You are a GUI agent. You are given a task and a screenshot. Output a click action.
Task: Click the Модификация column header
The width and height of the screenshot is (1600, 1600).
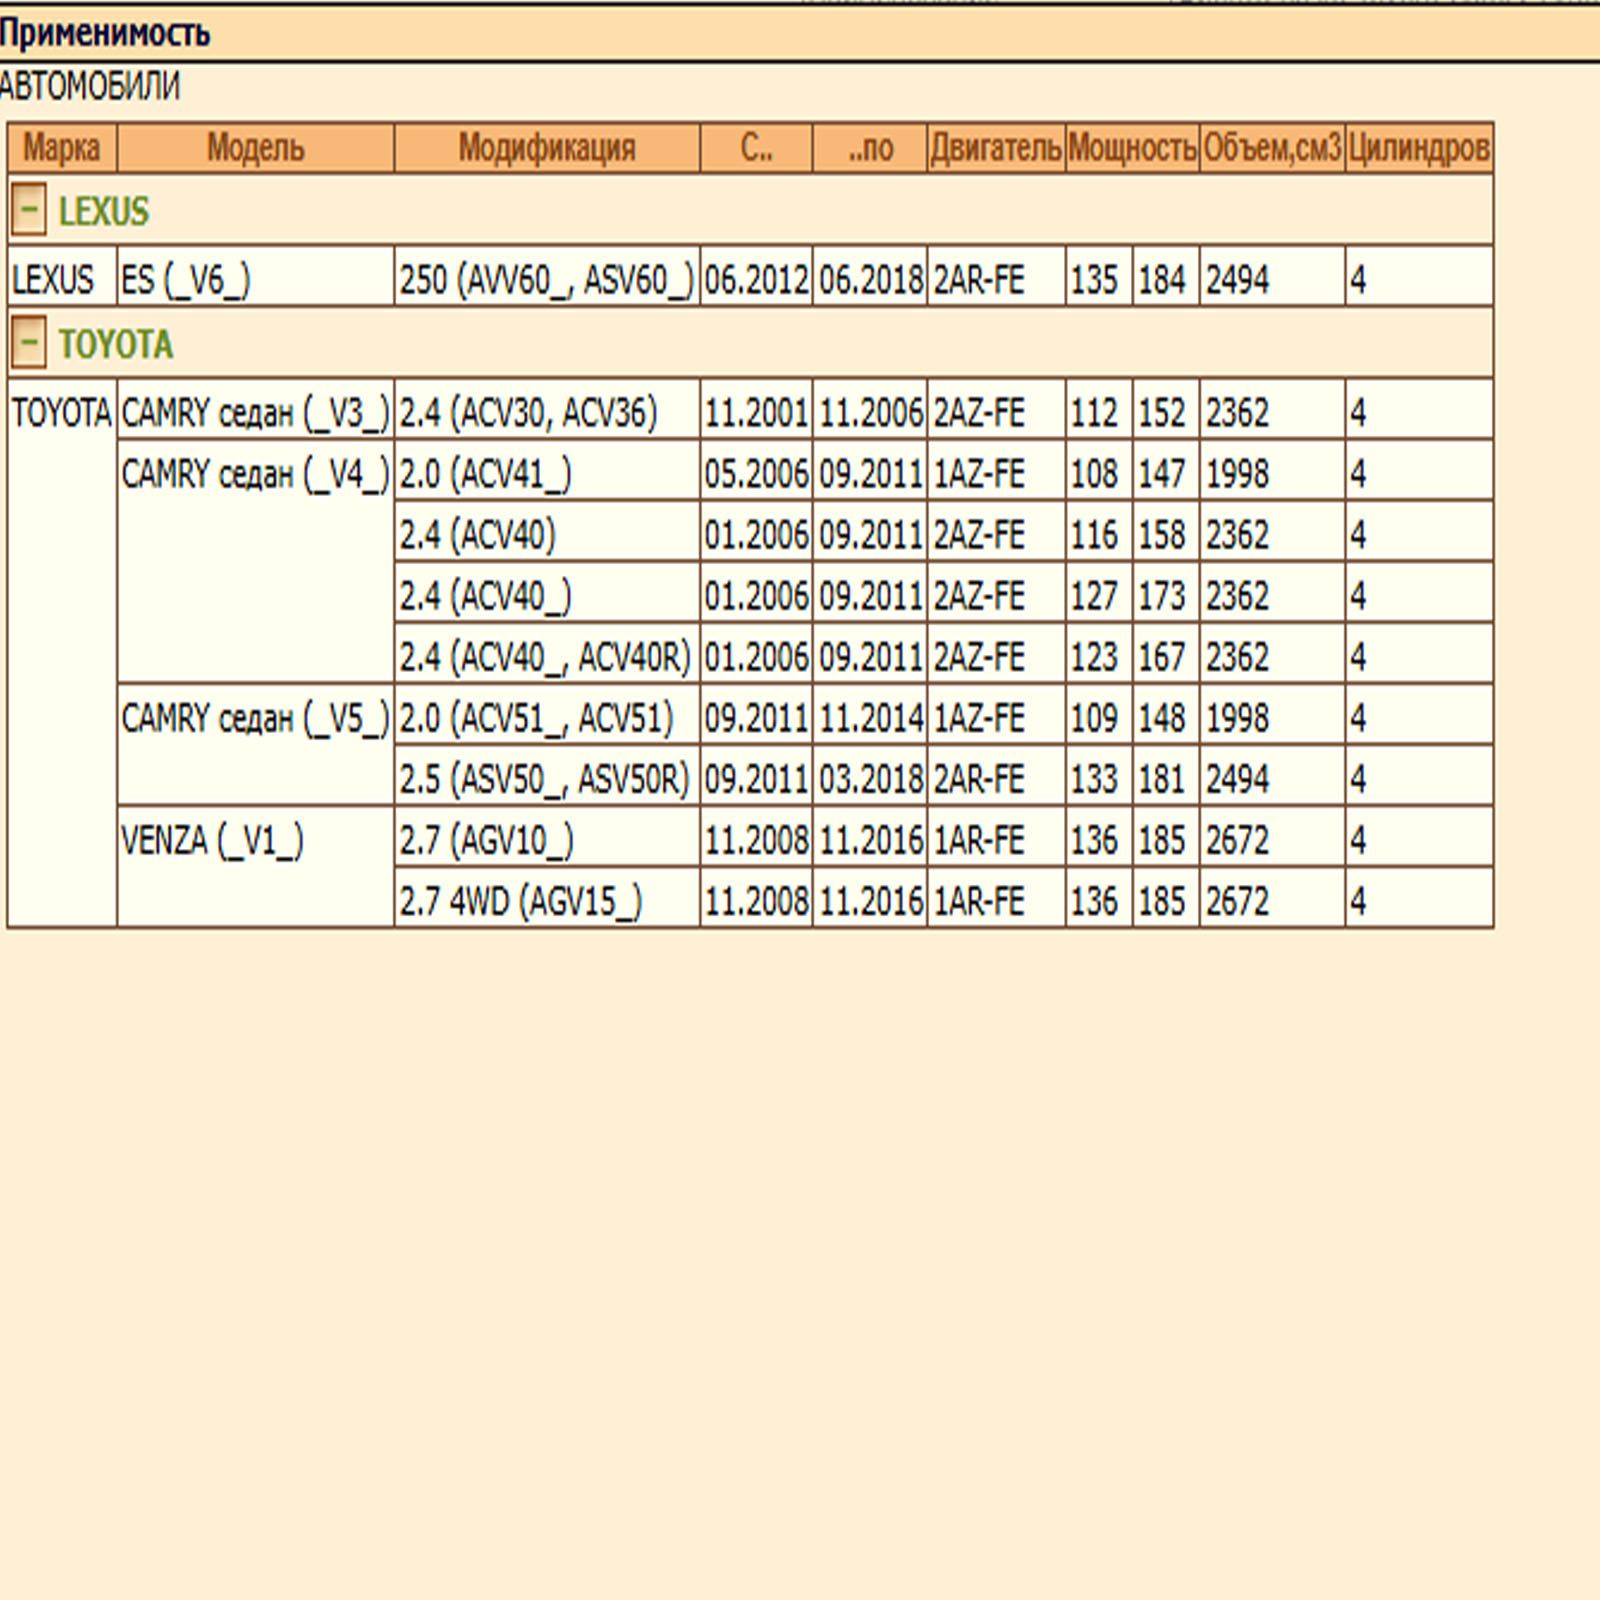click(x=546, y=148)
